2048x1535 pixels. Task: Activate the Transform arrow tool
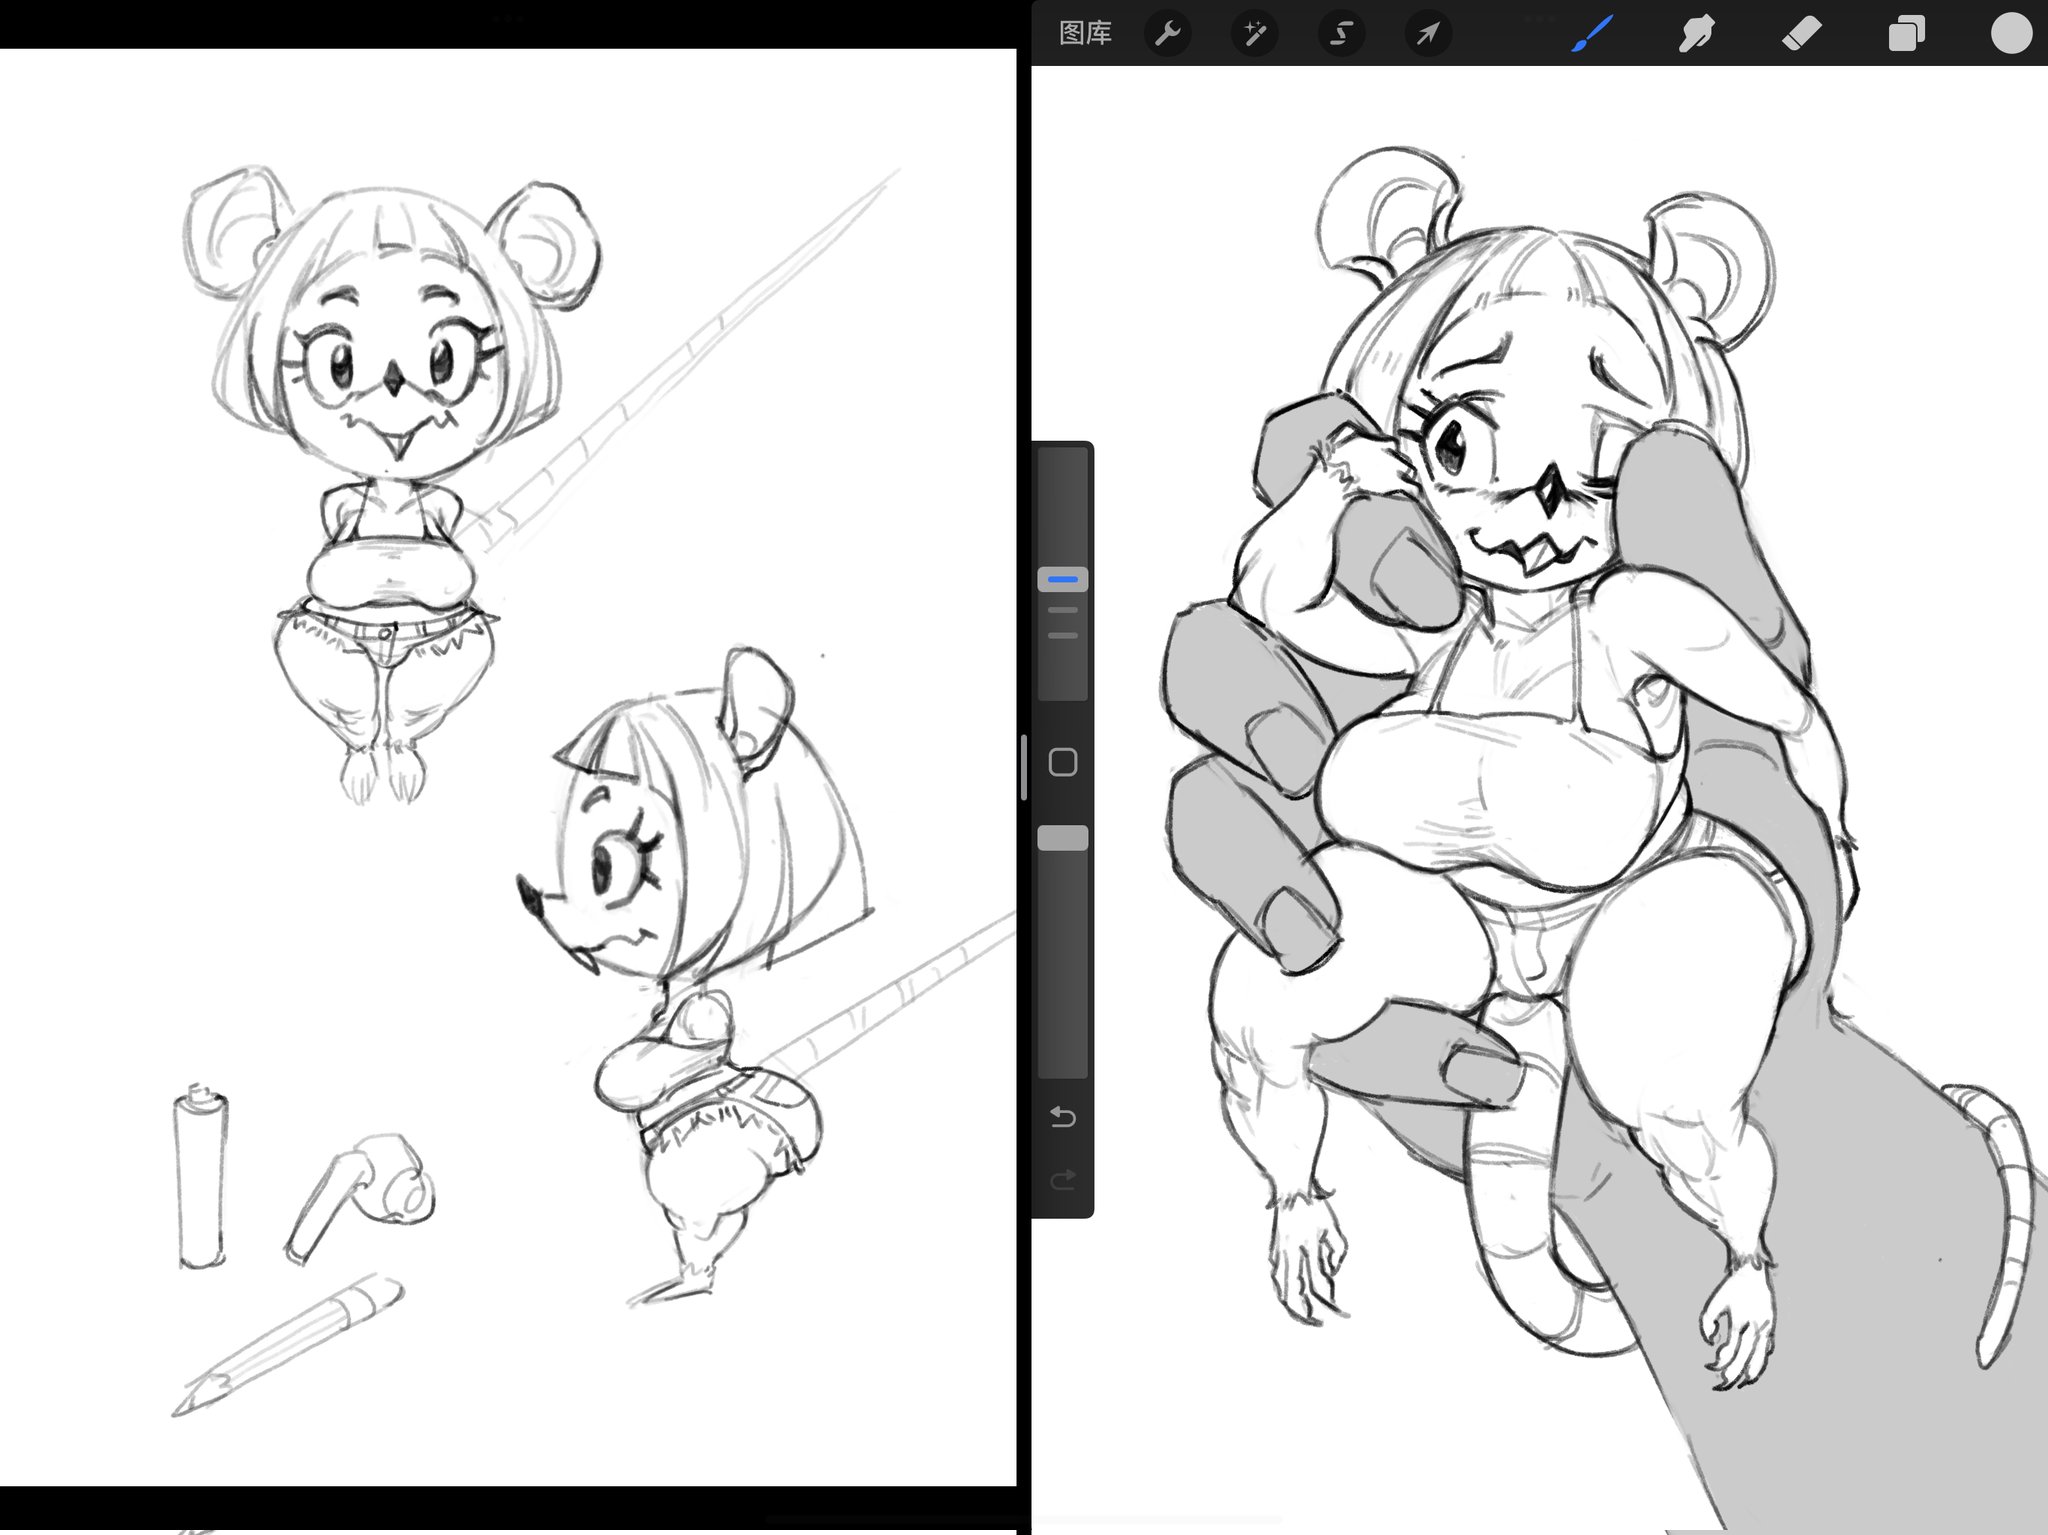click(1428, 34)
